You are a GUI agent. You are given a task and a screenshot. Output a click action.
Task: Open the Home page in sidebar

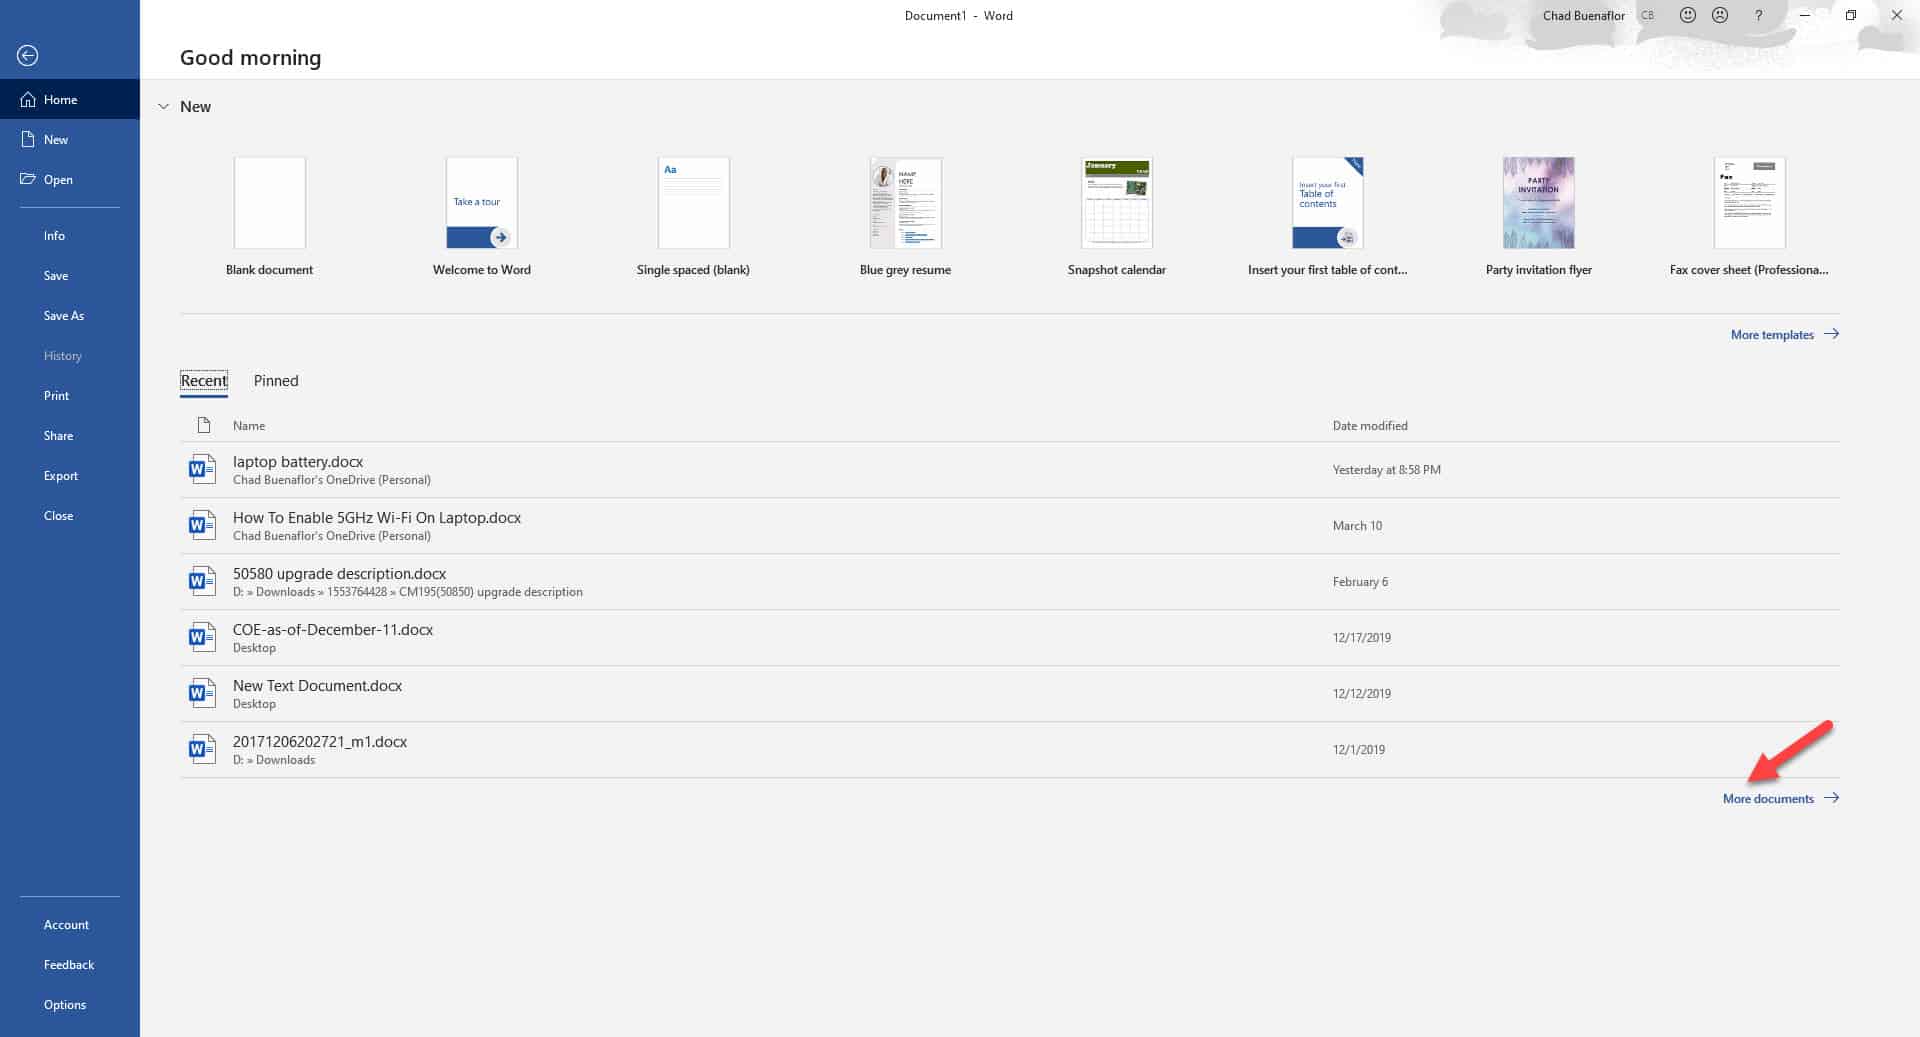click(x=70, y=99)
